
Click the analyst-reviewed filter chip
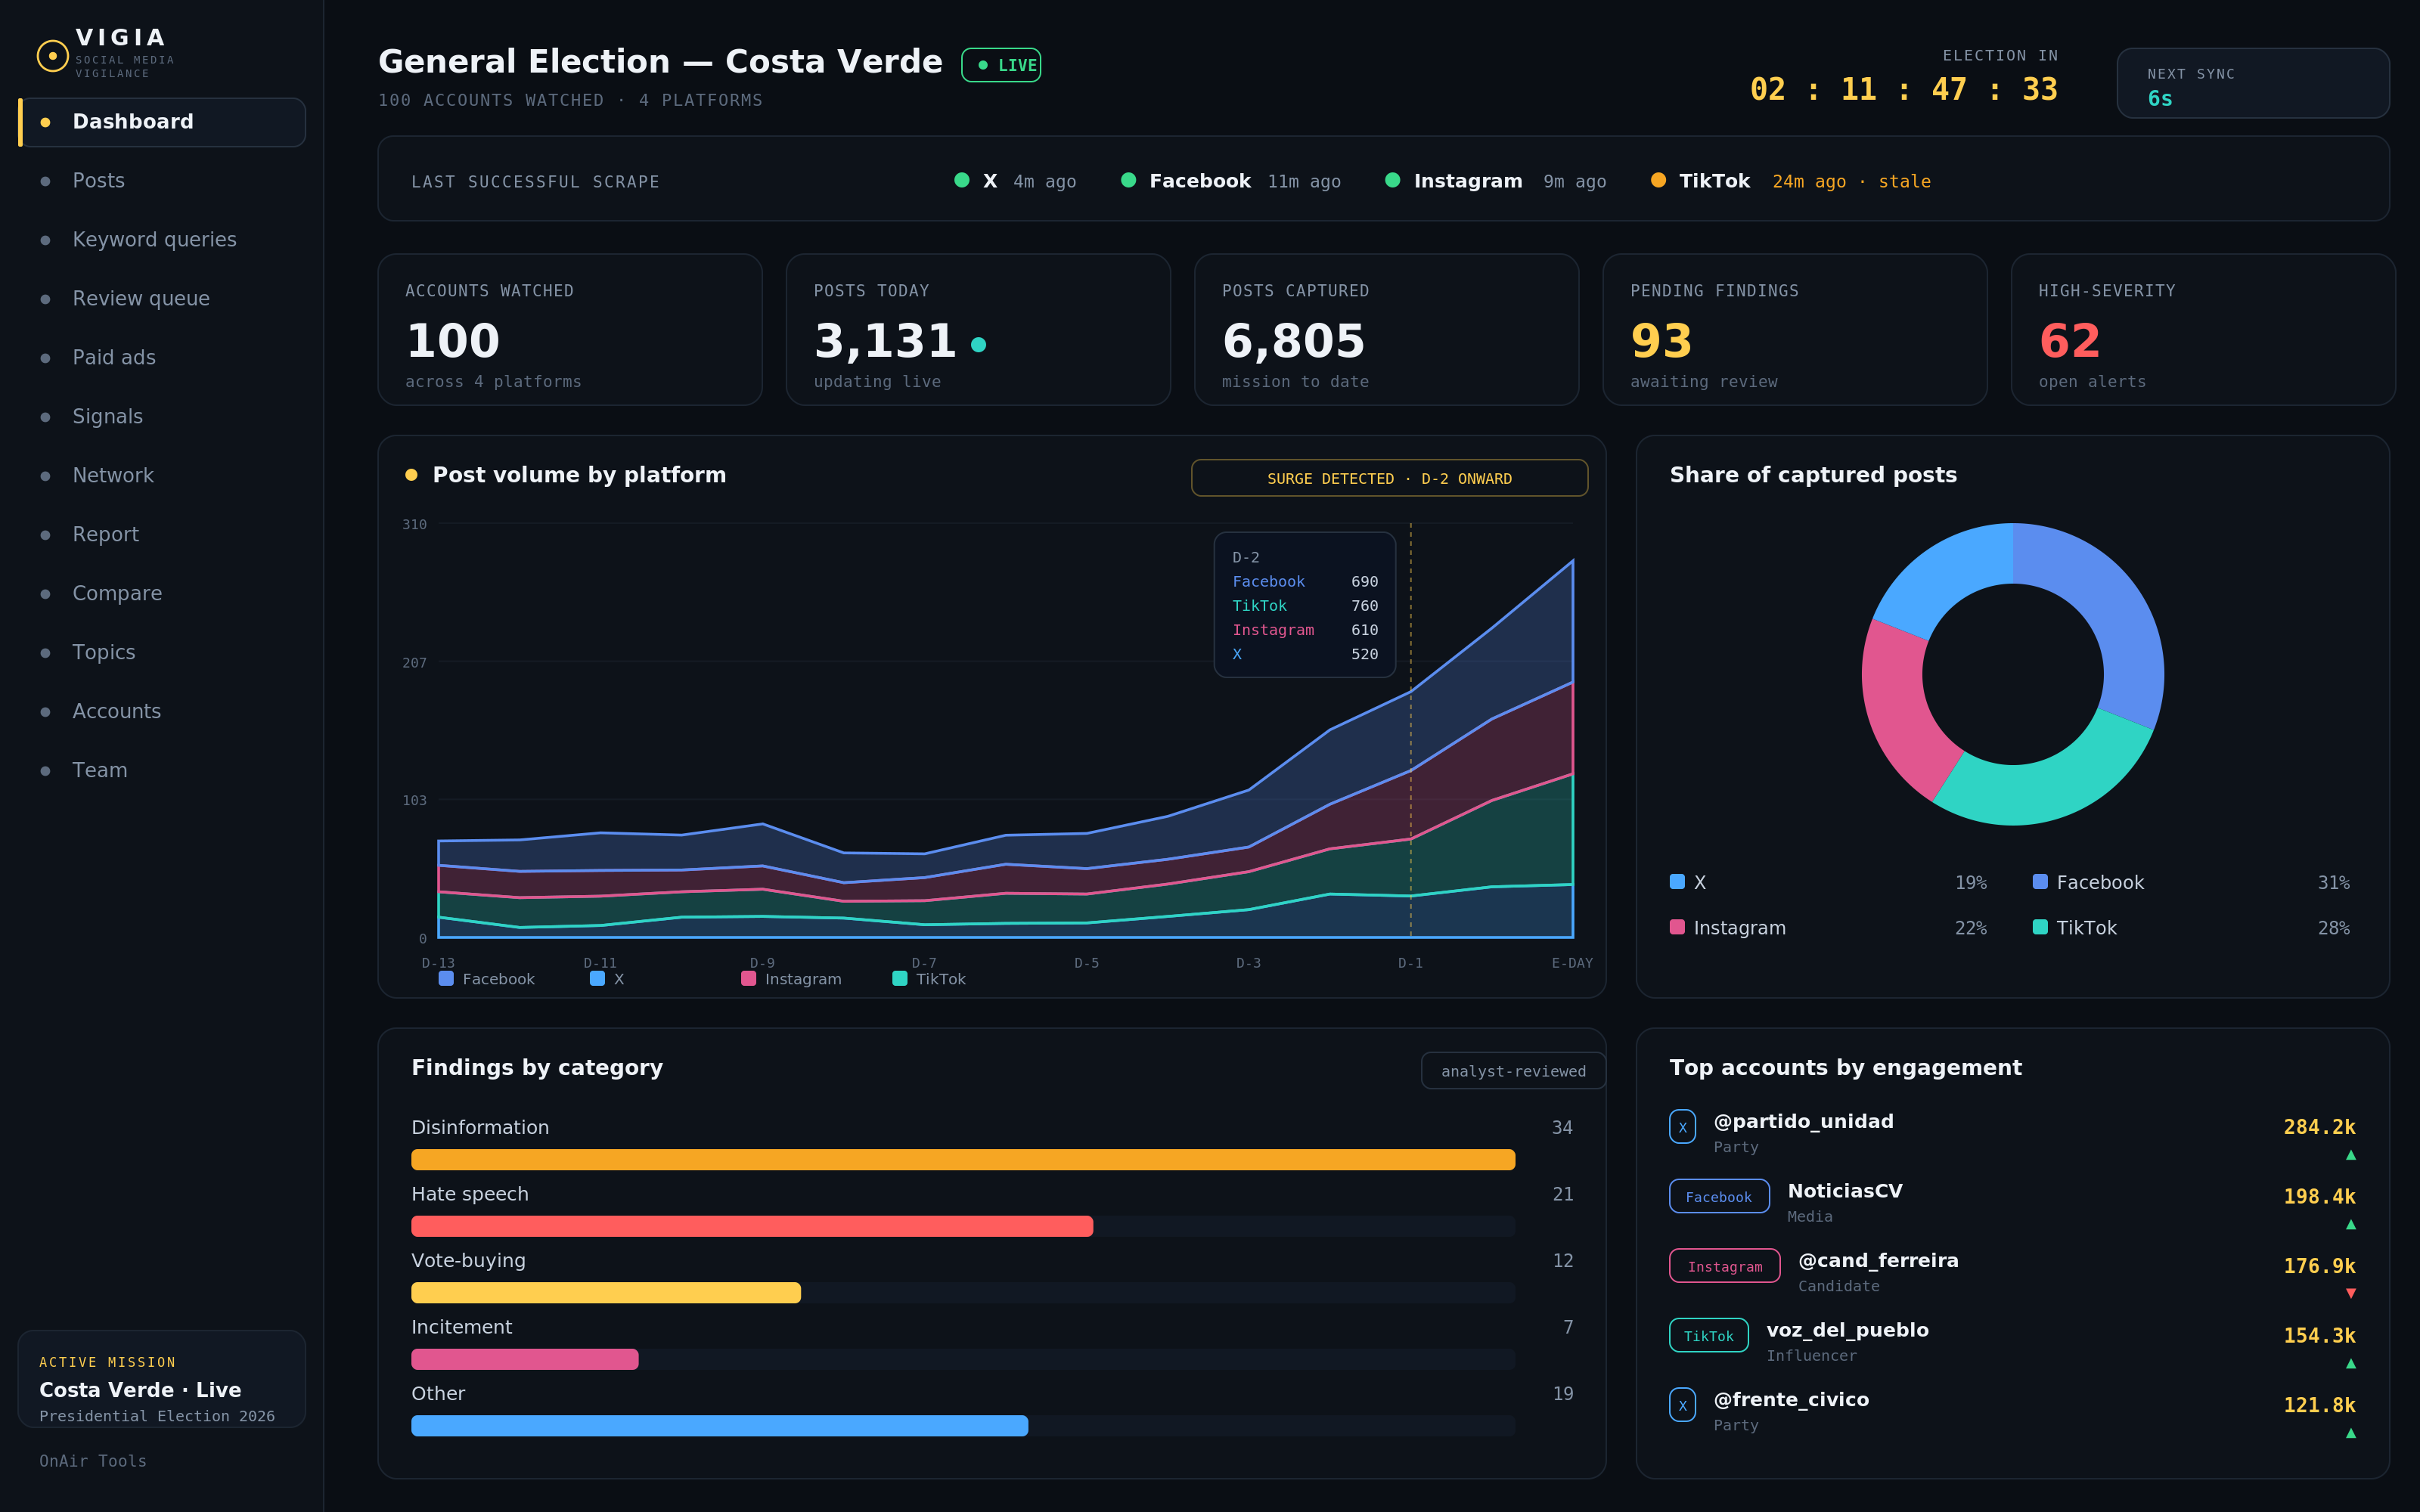(x=1513, y=1071)
